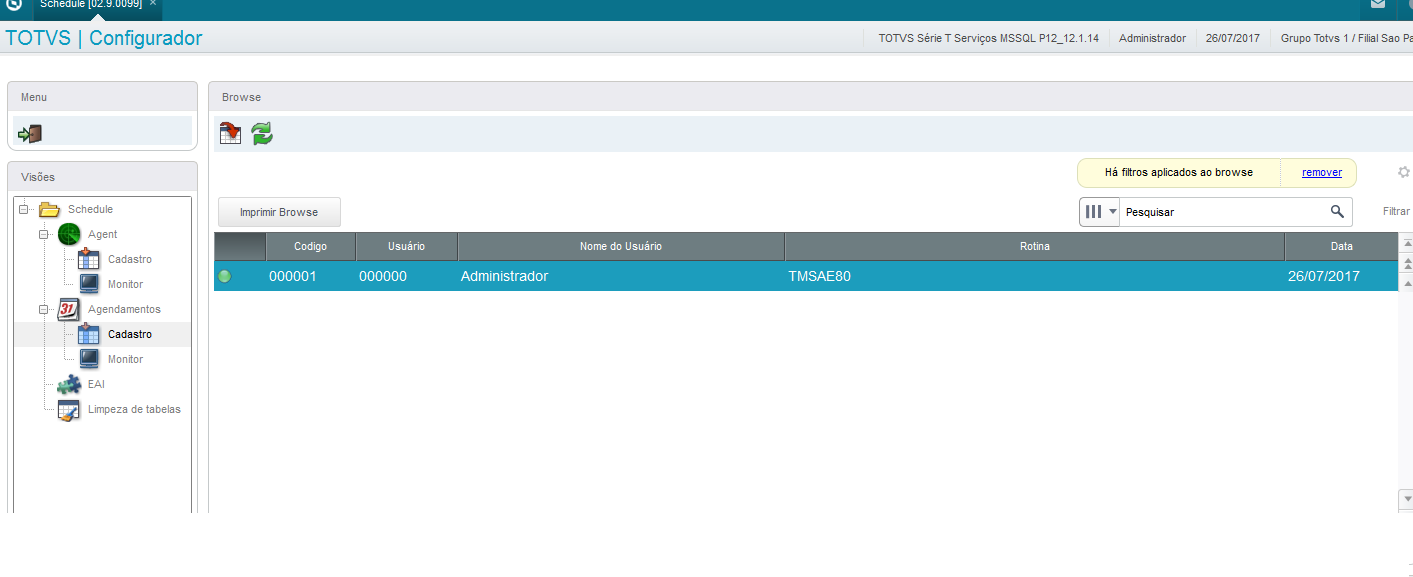Click the Imprimir Browse button
This screenshot has height=577, width=1413.
(x=279, y=212)
